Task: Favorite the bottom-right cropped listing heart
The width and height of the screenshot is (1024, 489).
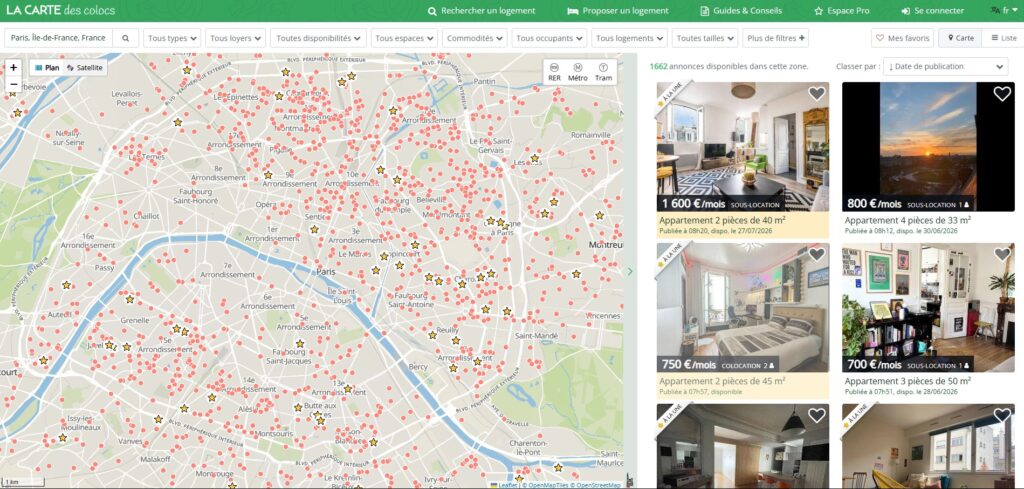Action: click(x=1002, y=415)
